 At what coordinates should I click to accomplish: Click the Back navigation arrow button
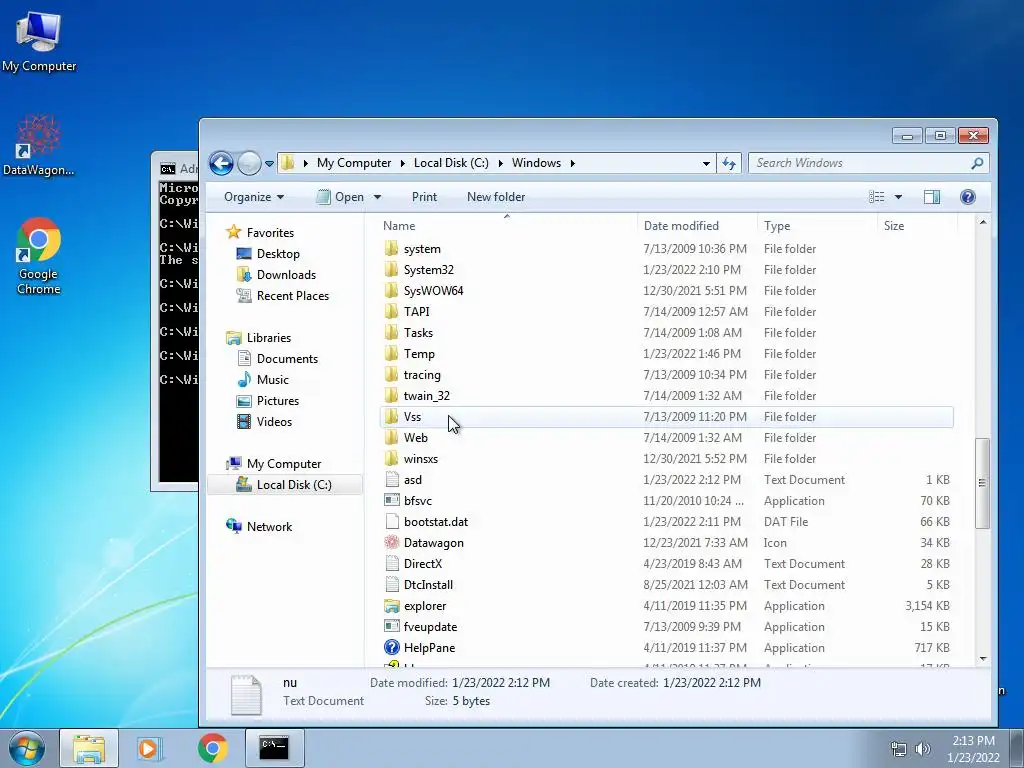pos(221,163)
